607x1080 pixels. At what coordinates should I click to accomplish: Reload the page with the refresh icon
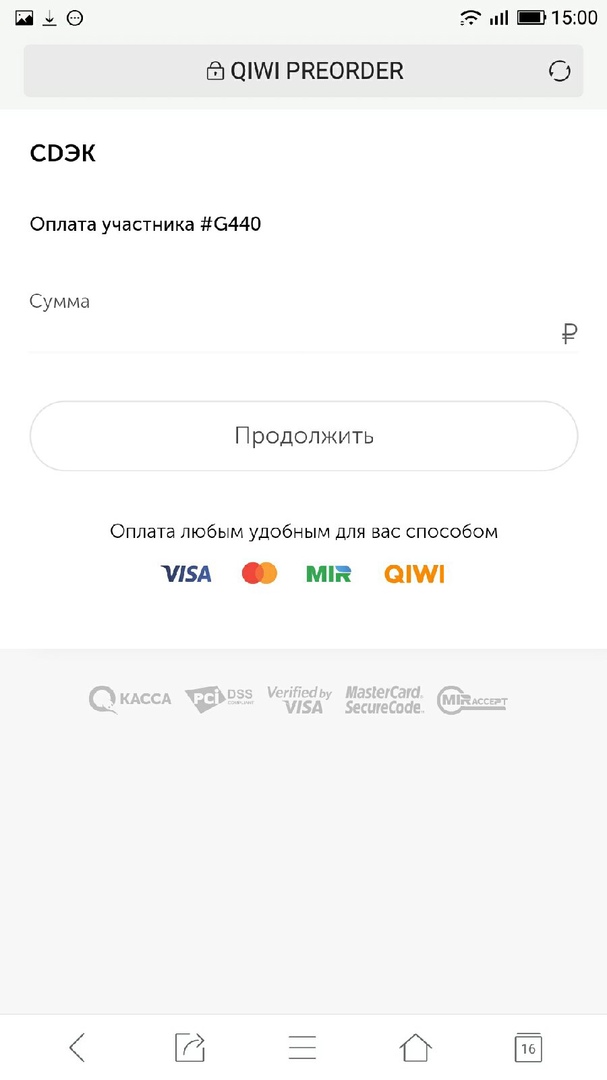tap(559, 71)
